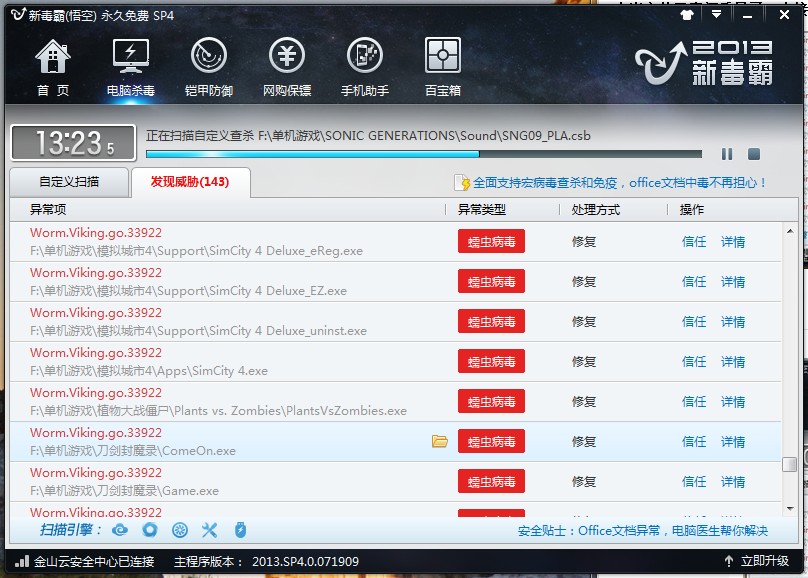
Task: View details for SimCity 4 Deluxe_EZ.exe
Action: point(733,282)
